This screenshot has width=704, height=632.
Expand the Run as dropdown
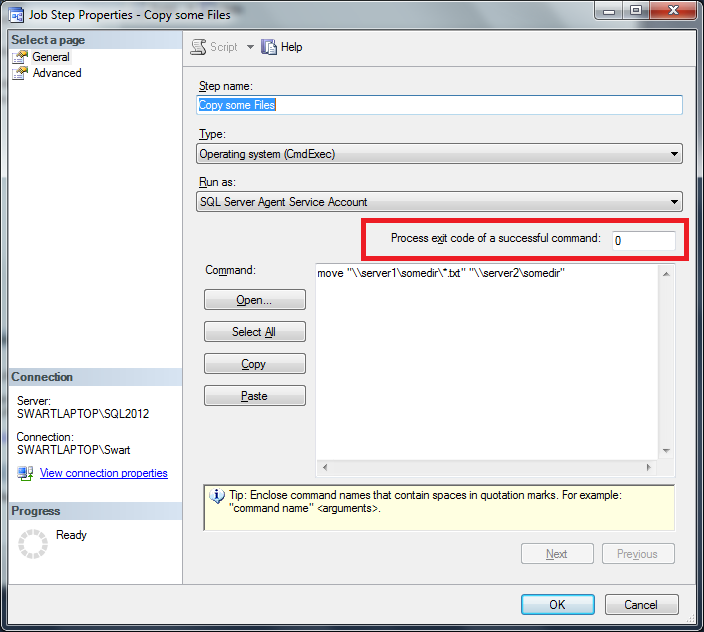tap(674, 202)
